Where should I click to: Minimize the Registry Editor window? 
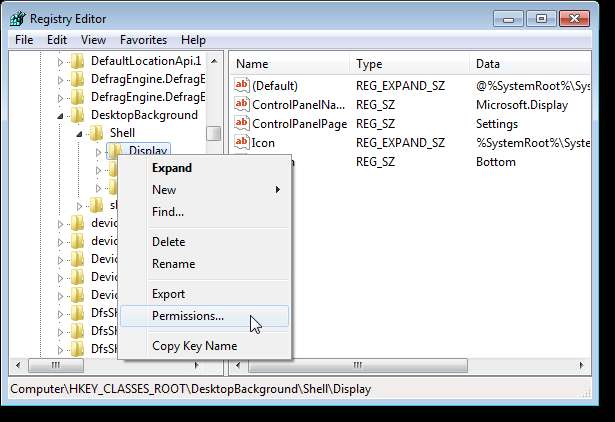[x=508, y=19]
